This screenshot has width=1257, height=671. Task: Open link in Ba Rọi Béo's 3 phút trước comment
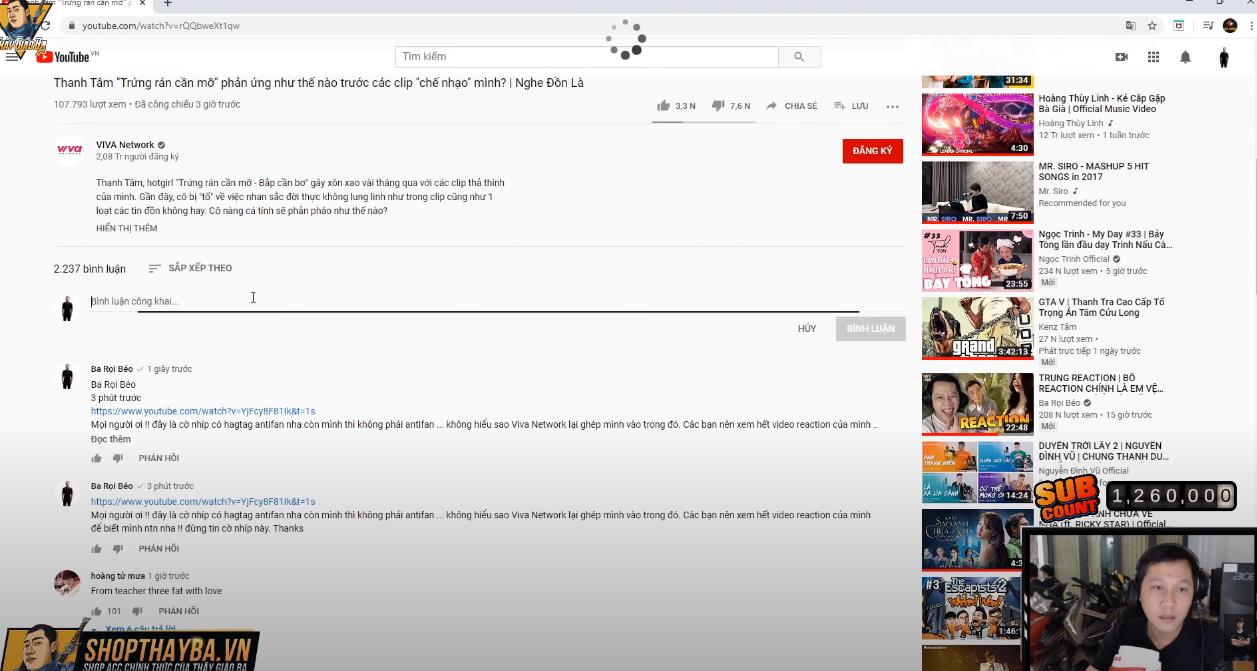click(203, 501)
